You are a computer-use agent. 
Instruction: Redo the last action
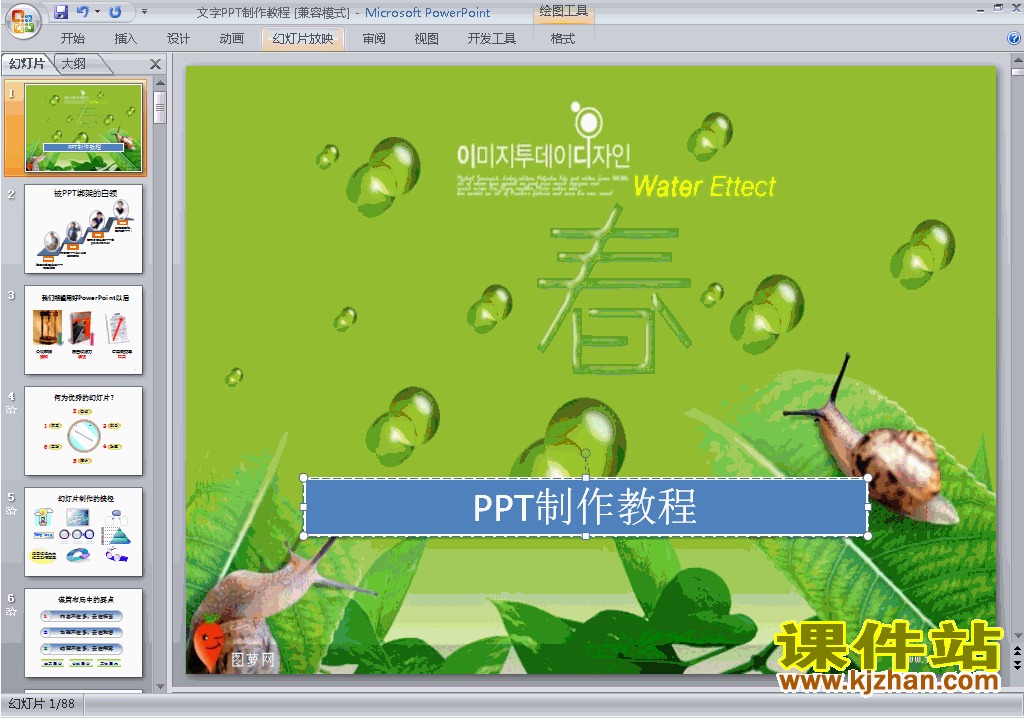coord(116,12)
